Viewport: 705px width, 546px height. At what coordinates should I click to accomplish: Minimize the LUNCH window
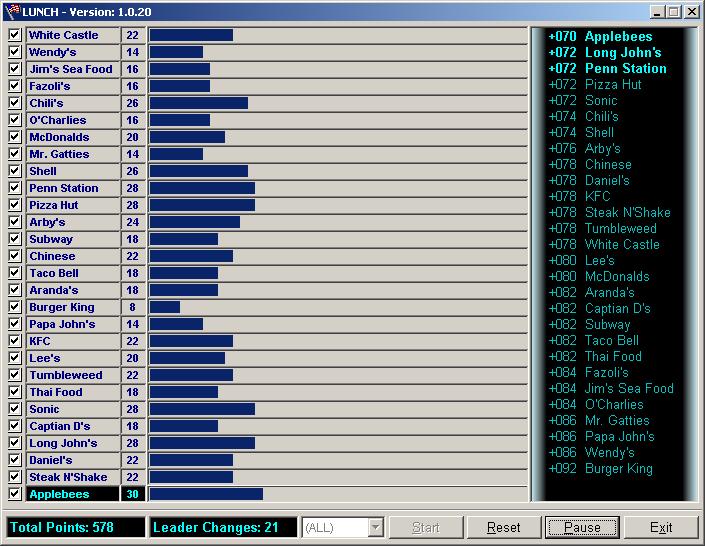pyautogui.click(x=657, y=12)
